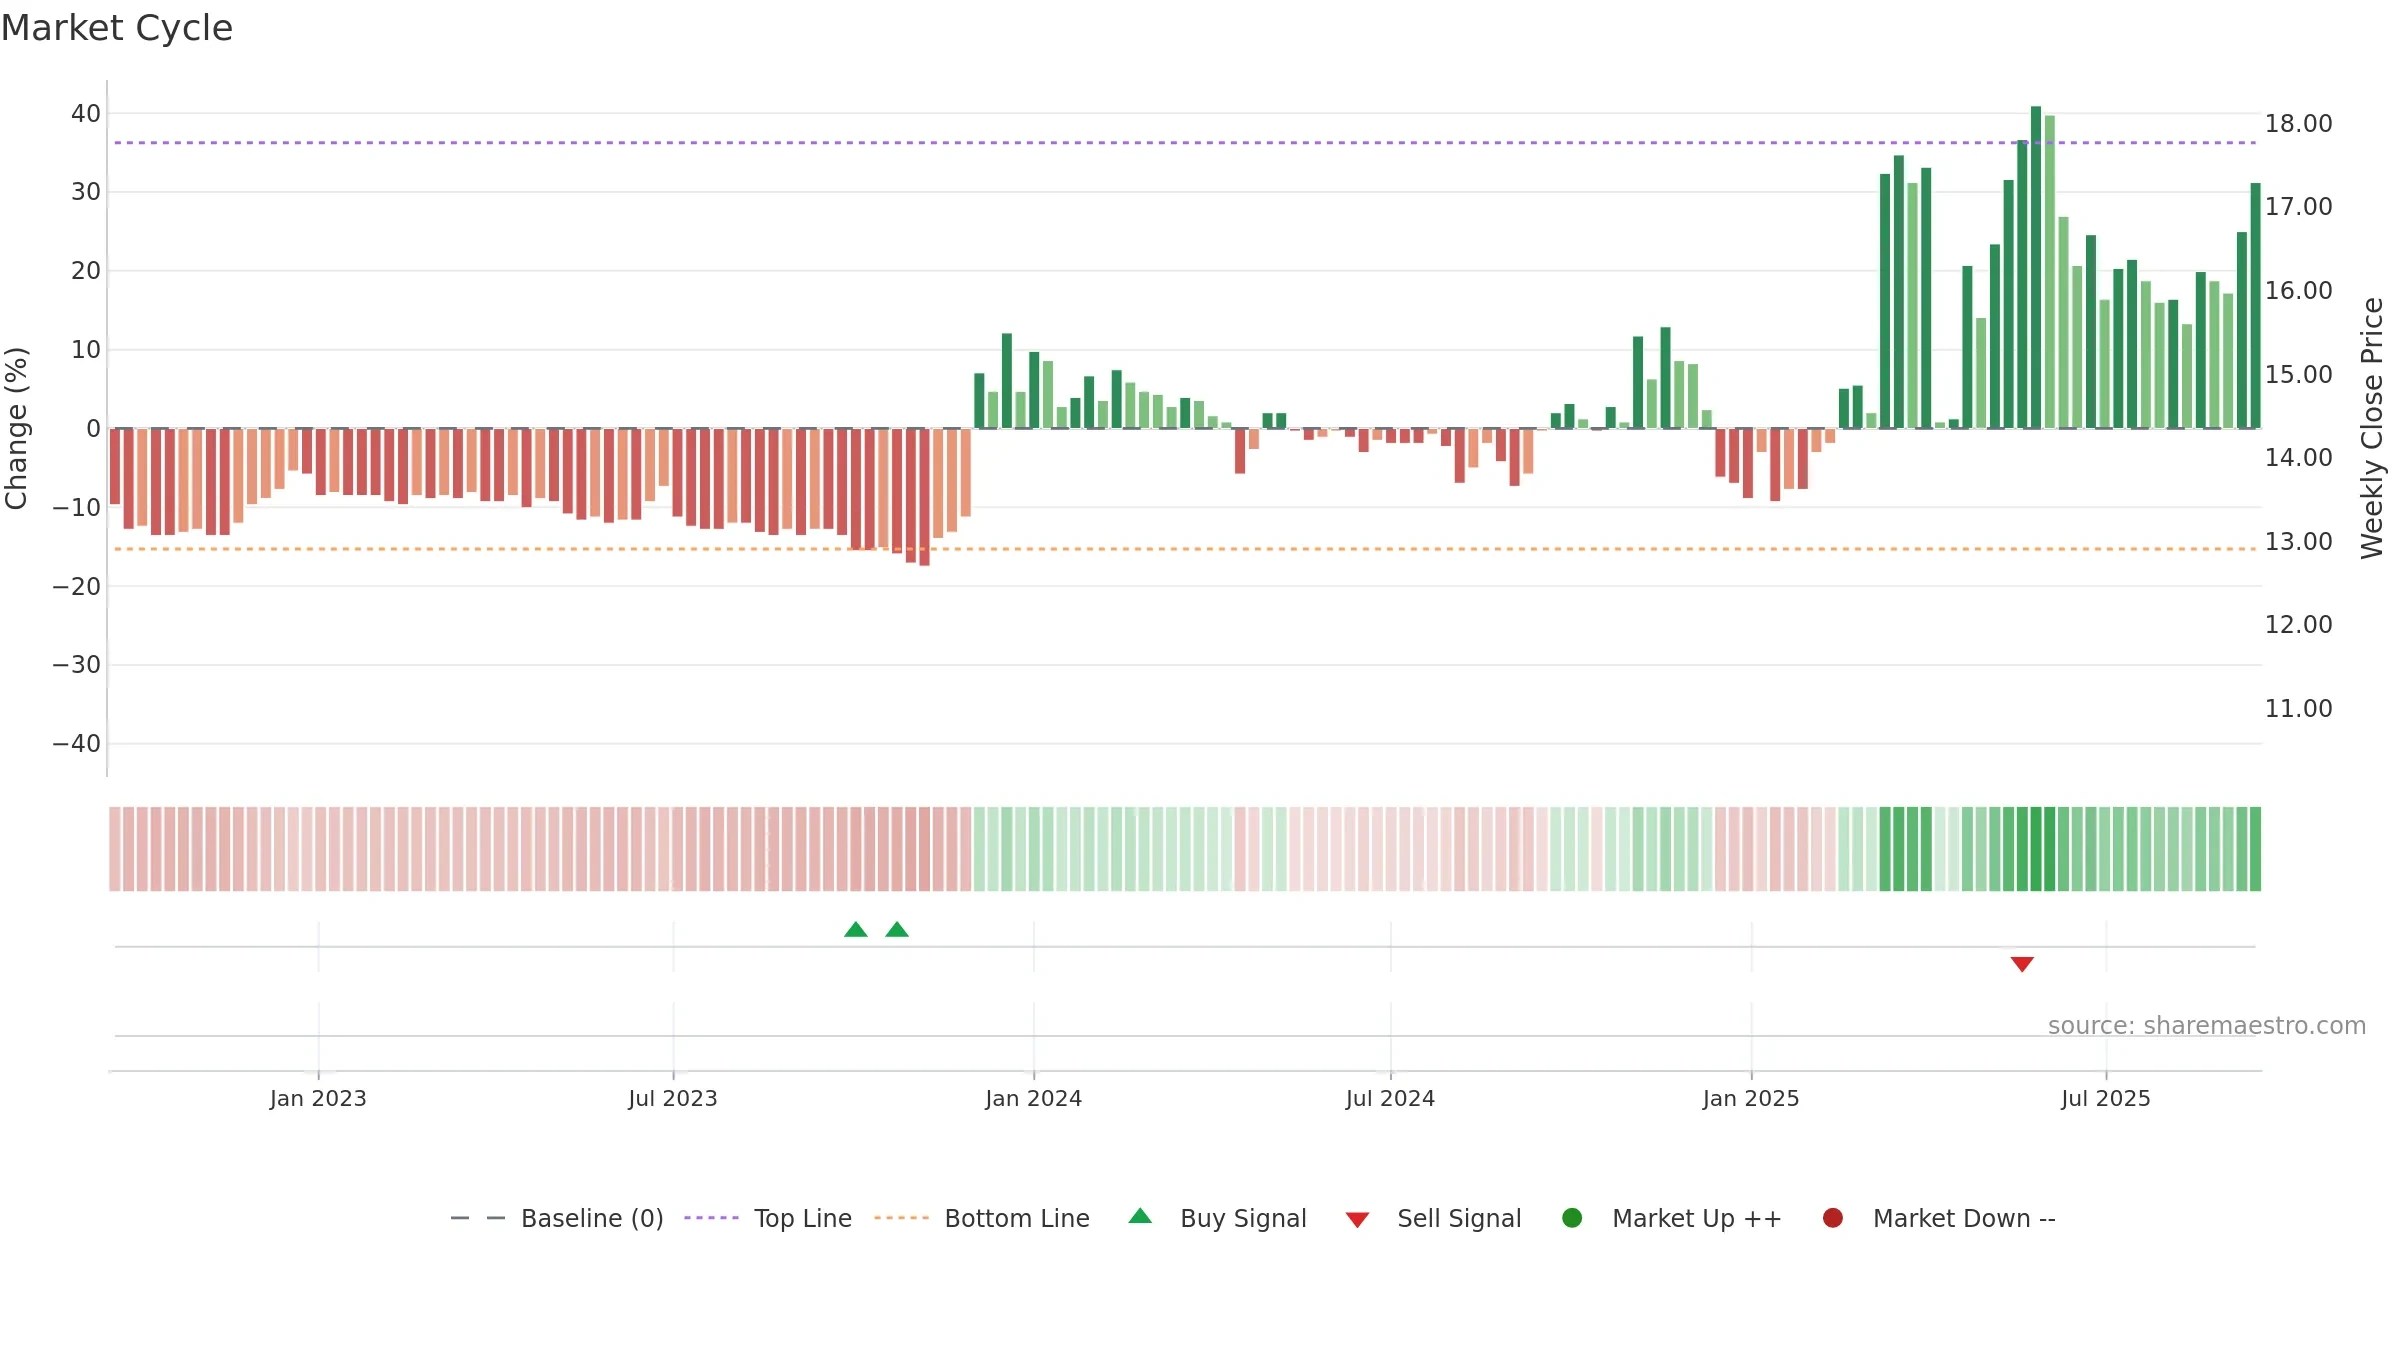This screenshot has width=2400, height=1350.
Task: Toggle the Buy Signal legend entry
Action: (x=1217, y=1218)
